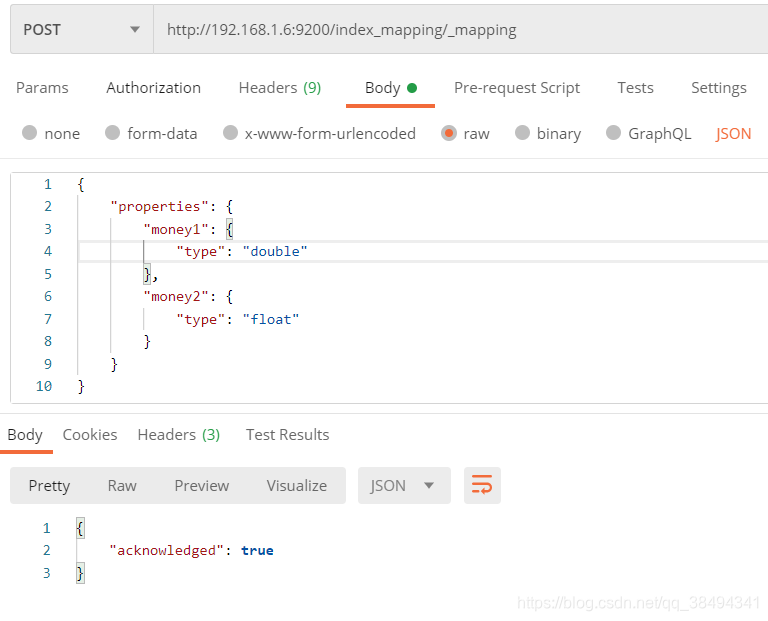Image resolution: width=768 pixels, height=621 pixels.
Task: Open the POST method dropdown
Action: tap(81, 30)
